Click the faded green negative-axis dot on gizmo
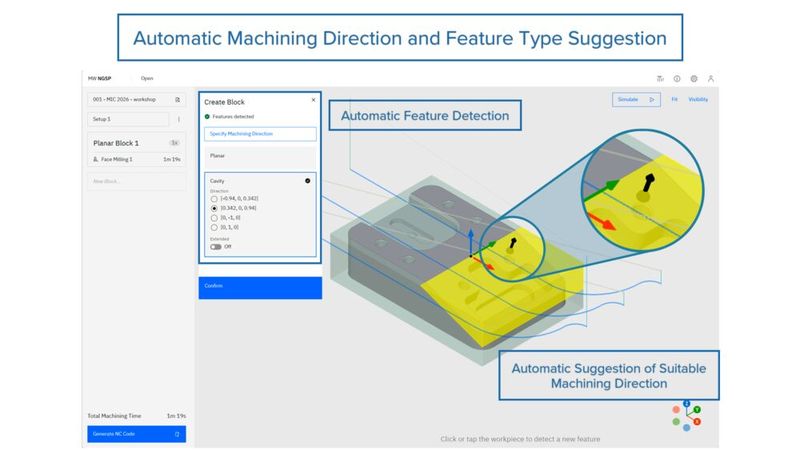Viewport: 800px width, 450px height. [676, 421]
